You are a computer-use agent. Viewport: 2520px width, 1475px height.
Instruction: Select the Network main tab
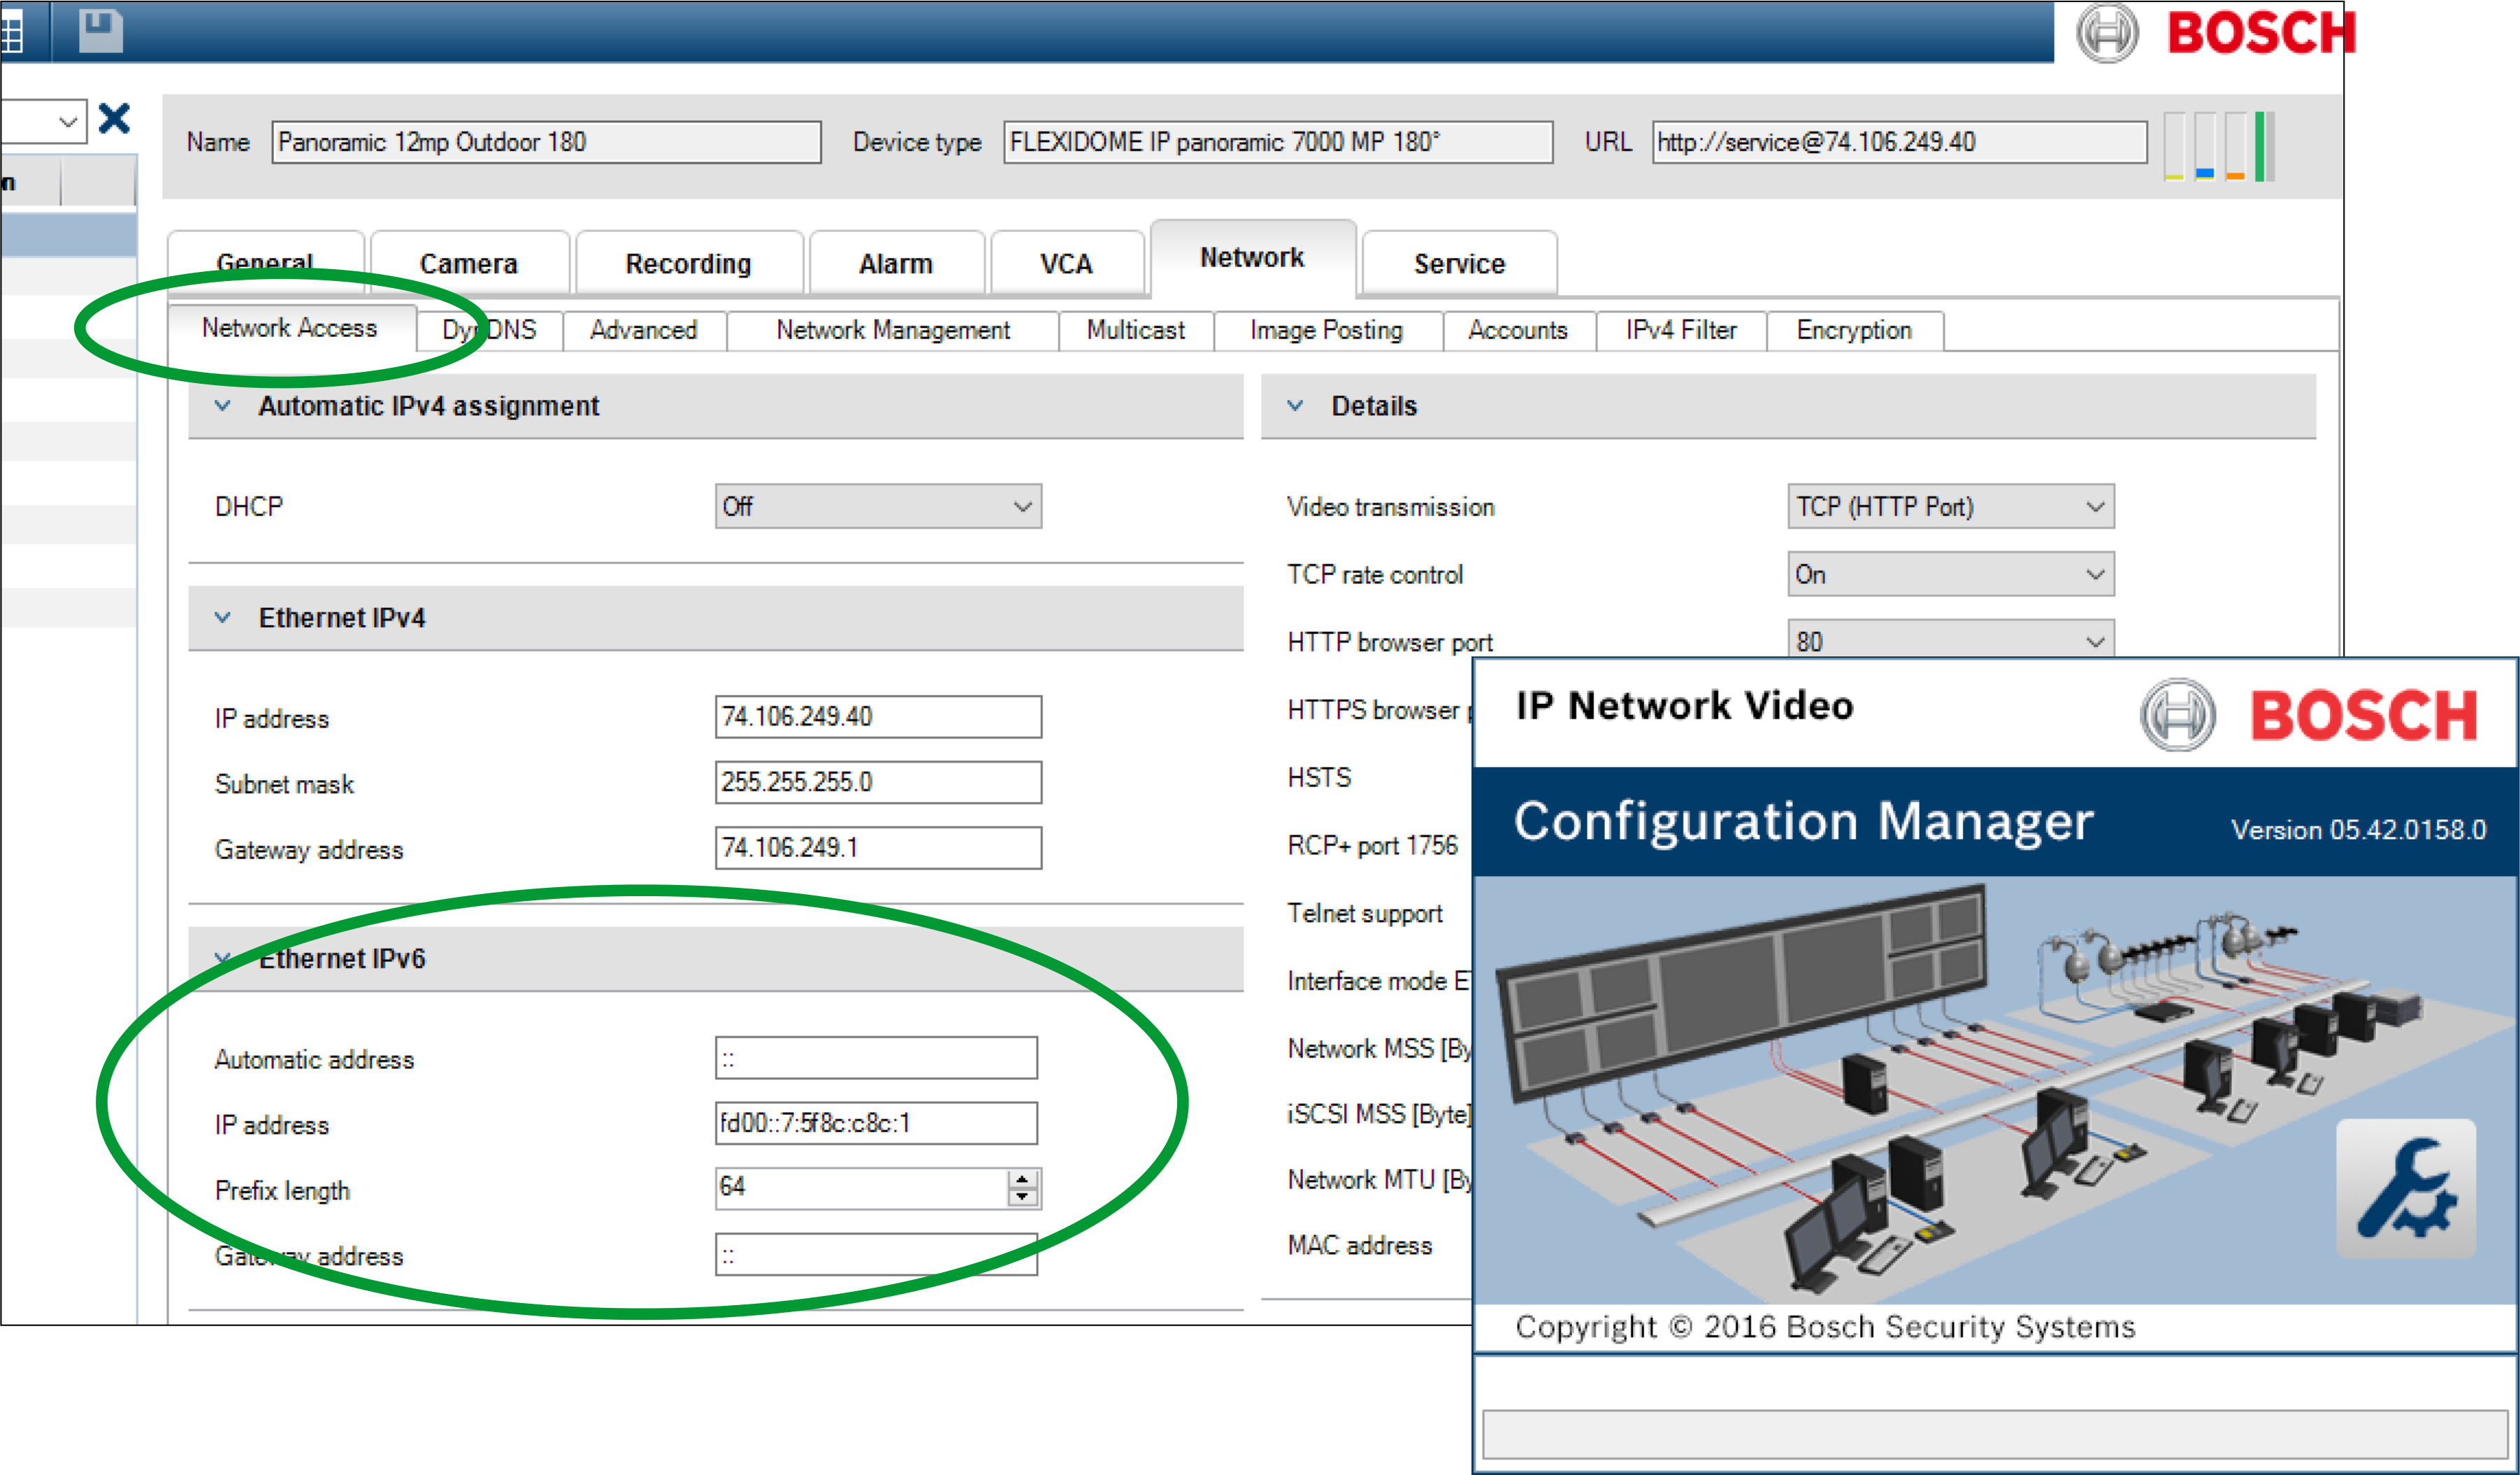(x=1252, y=258)
